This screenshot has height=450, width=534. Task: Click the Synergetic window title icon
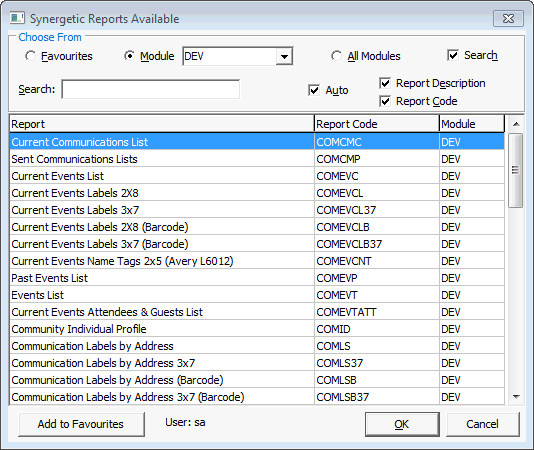click(17, 18)
